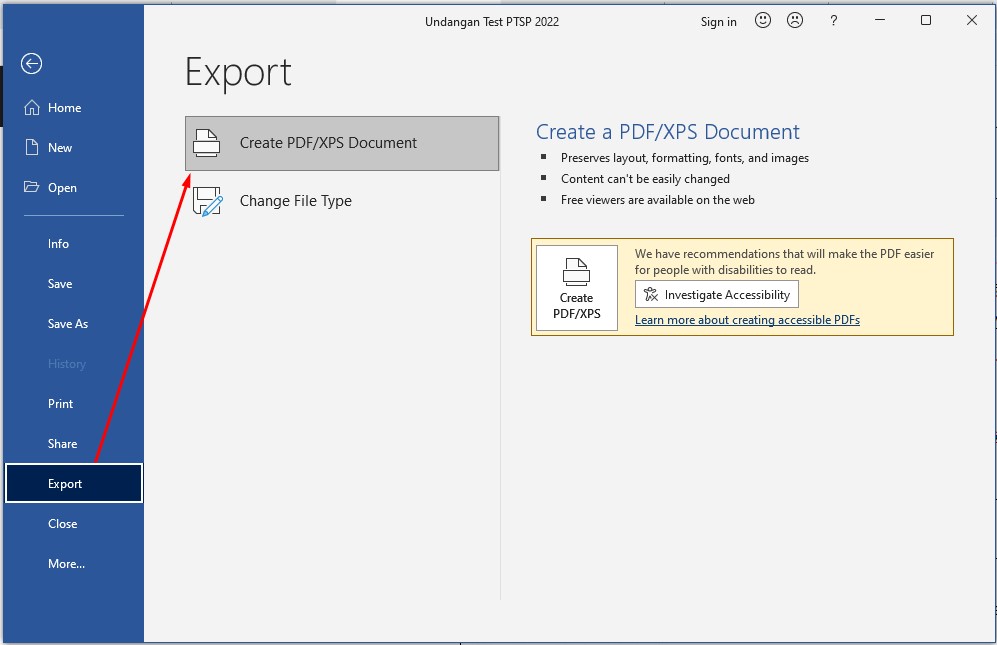Click the Open folder icon
Viewport: 997px width, 645px height.
click(32, 188)
